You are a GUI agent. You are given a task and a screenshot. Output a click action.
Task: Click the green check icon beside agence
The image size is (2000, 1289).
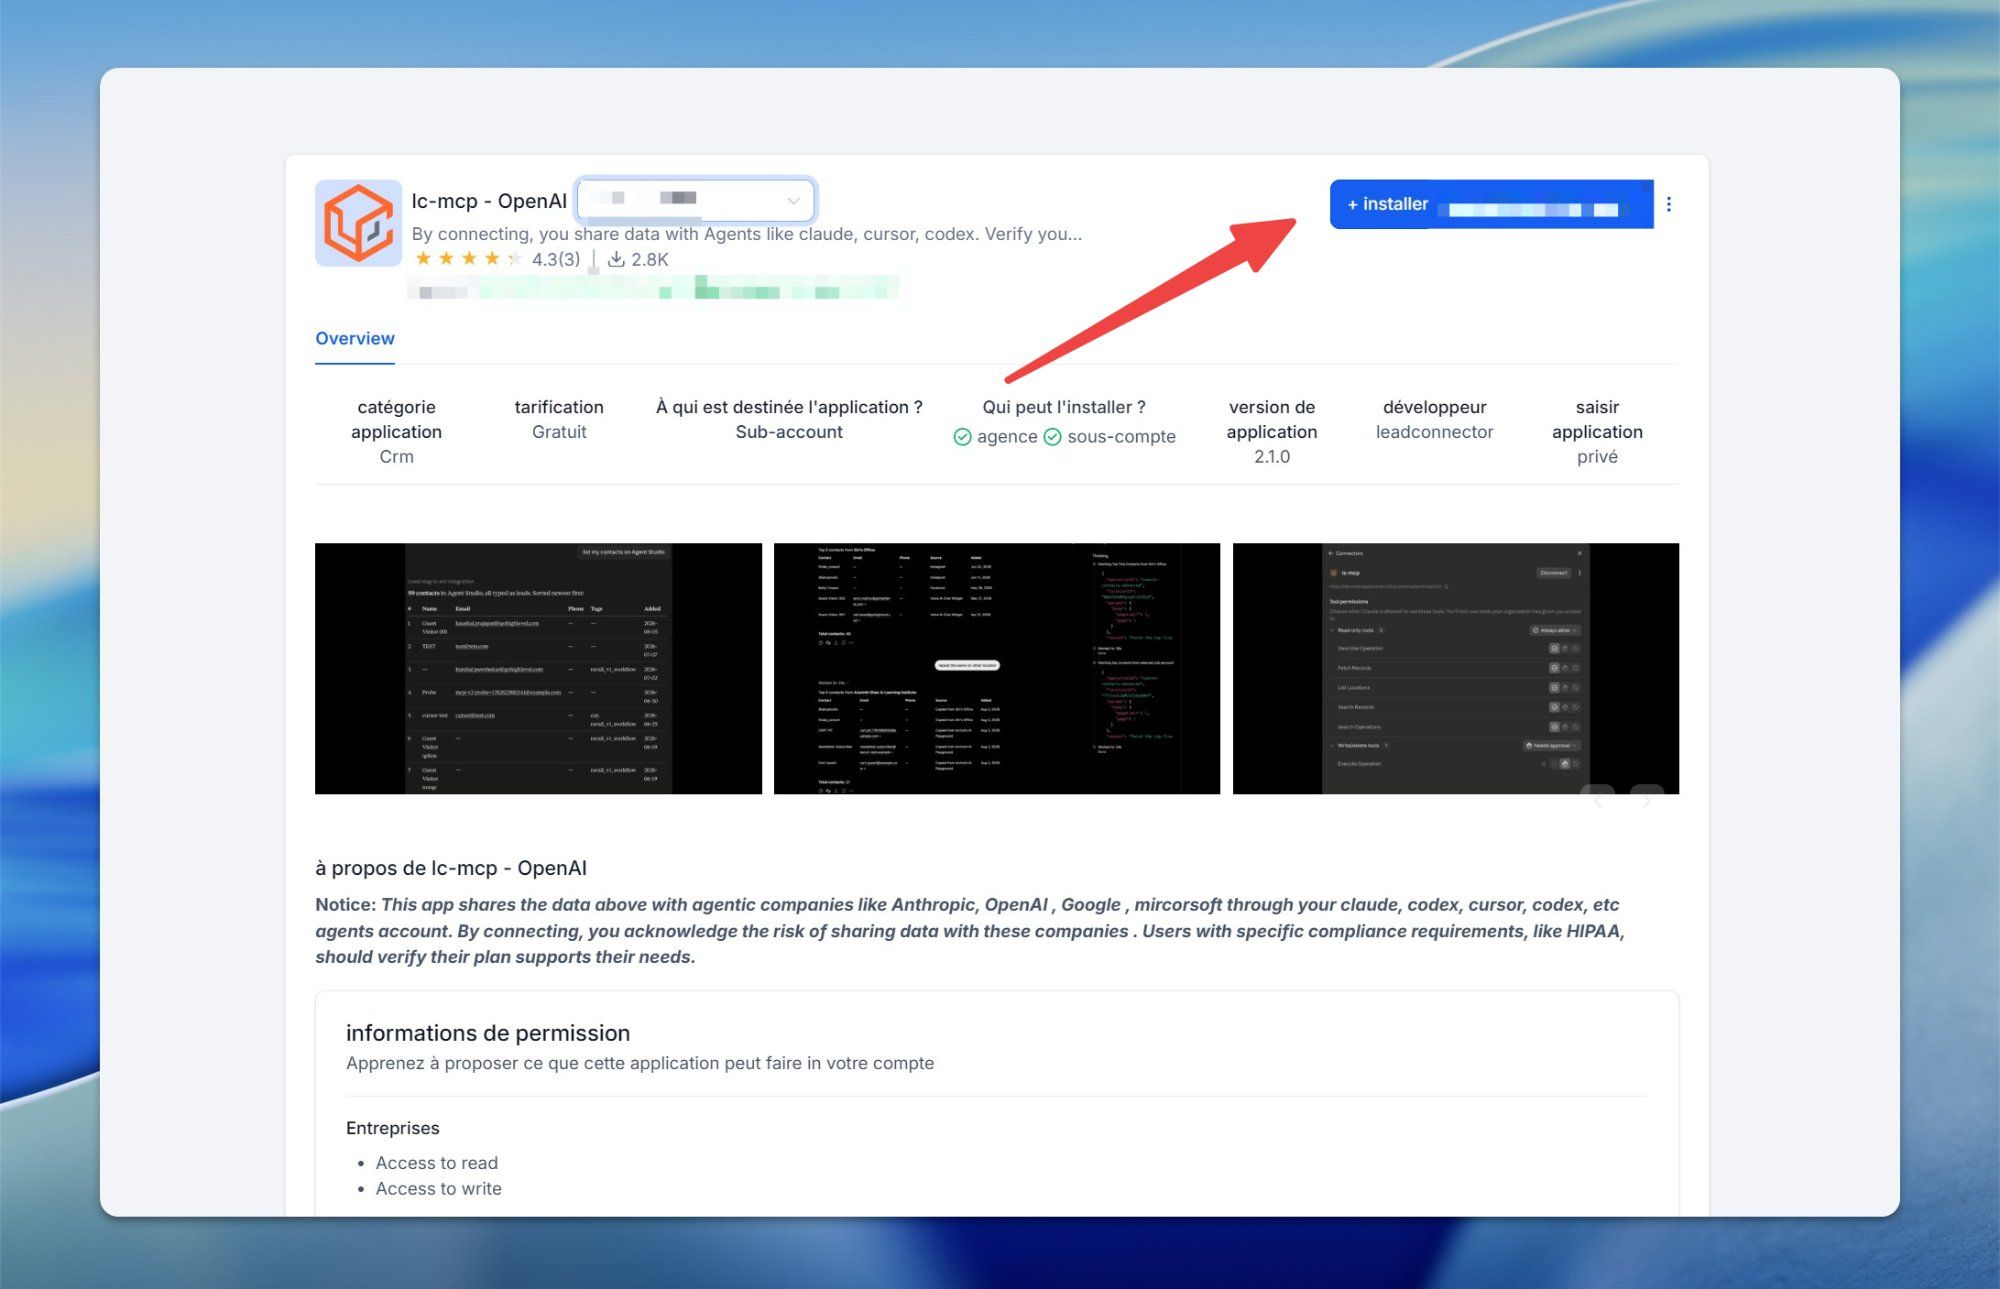point(962,437)
